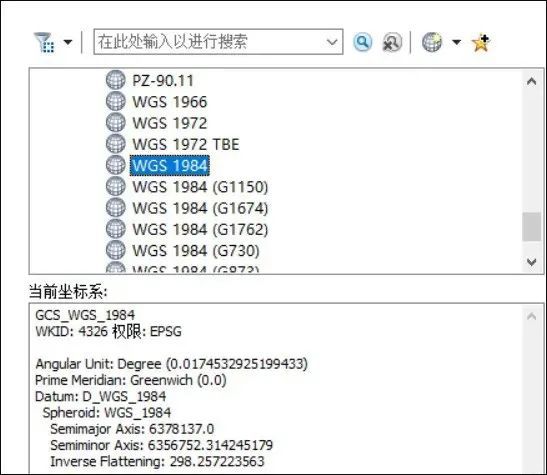Click the WKID: 4326 line
Viewport: 547px width, 475px height.
[108, 331]
